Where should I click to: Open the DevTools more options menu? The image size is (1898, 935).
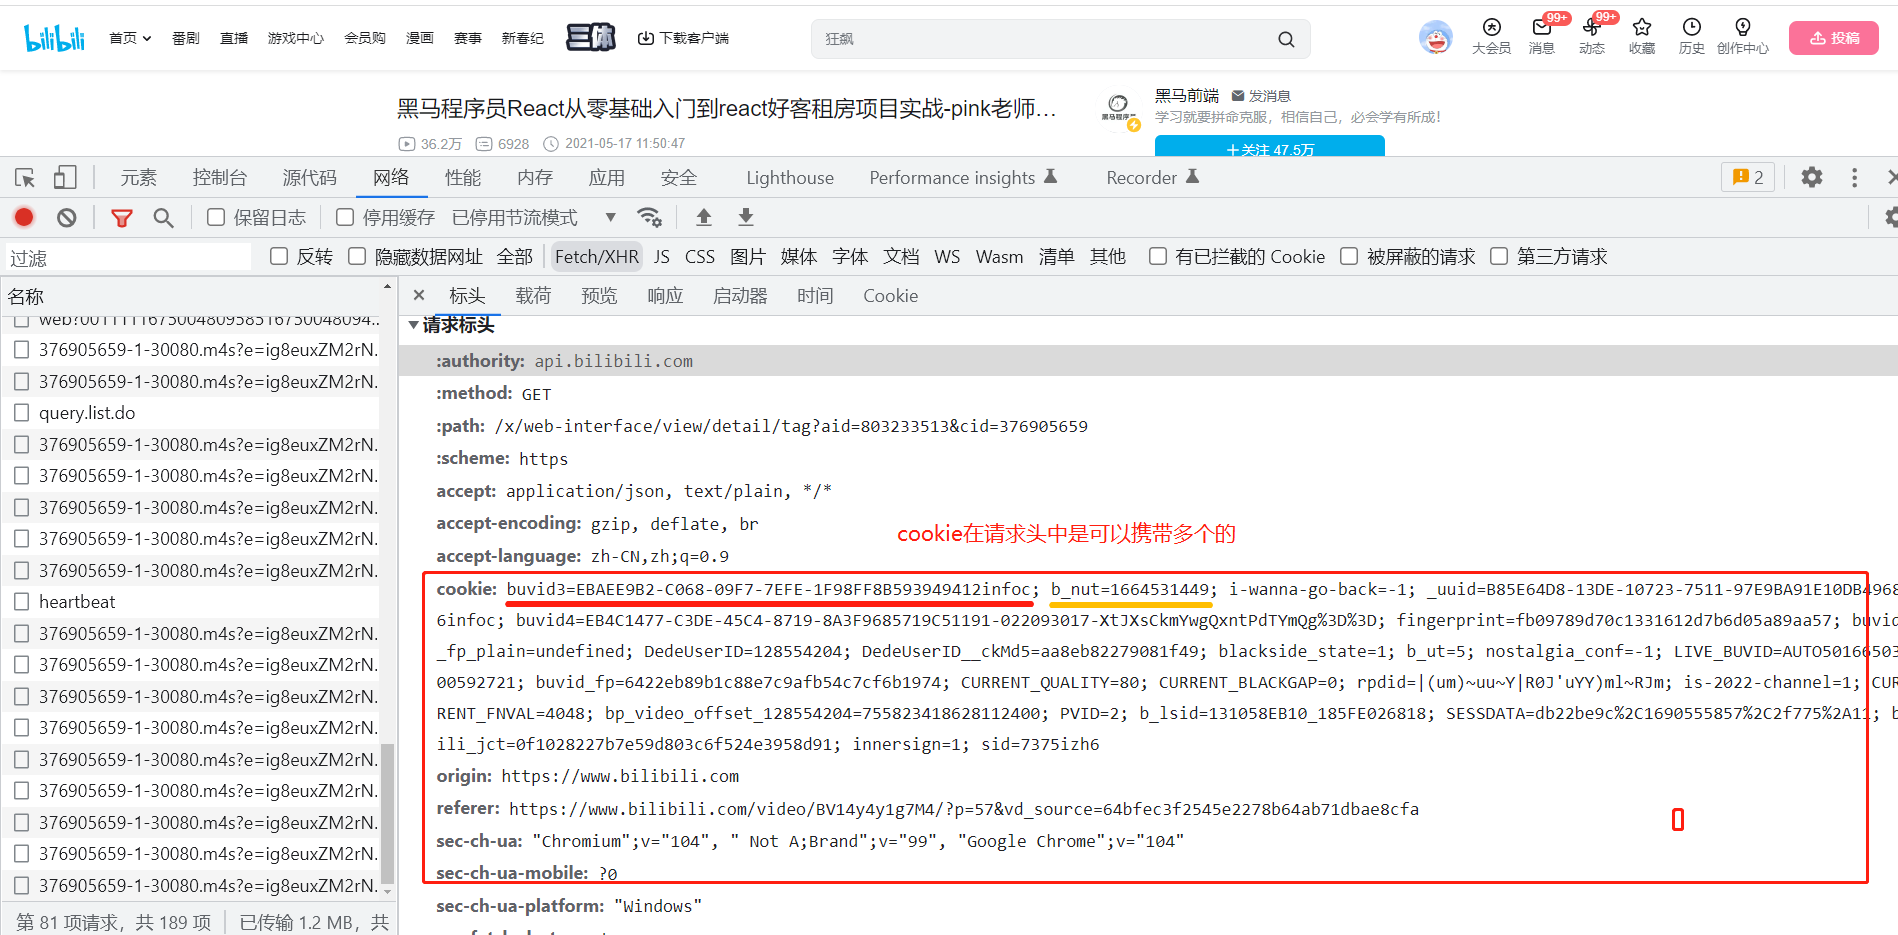(x=1854, y=177)
